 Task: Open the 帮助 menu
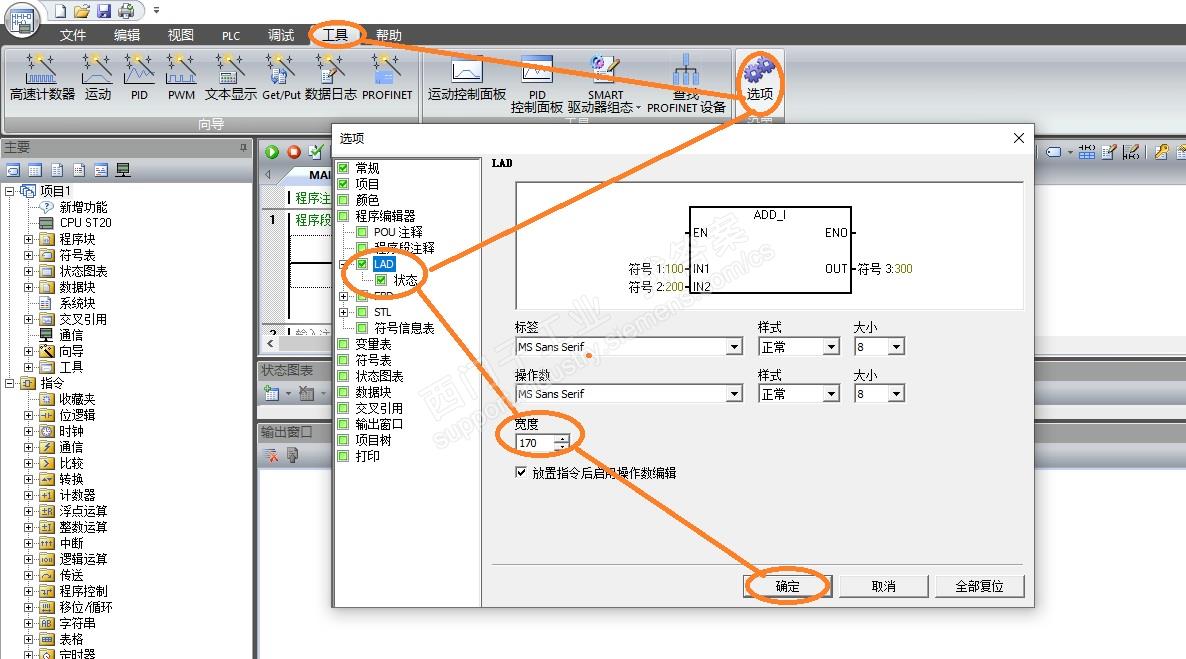point(389,35)
